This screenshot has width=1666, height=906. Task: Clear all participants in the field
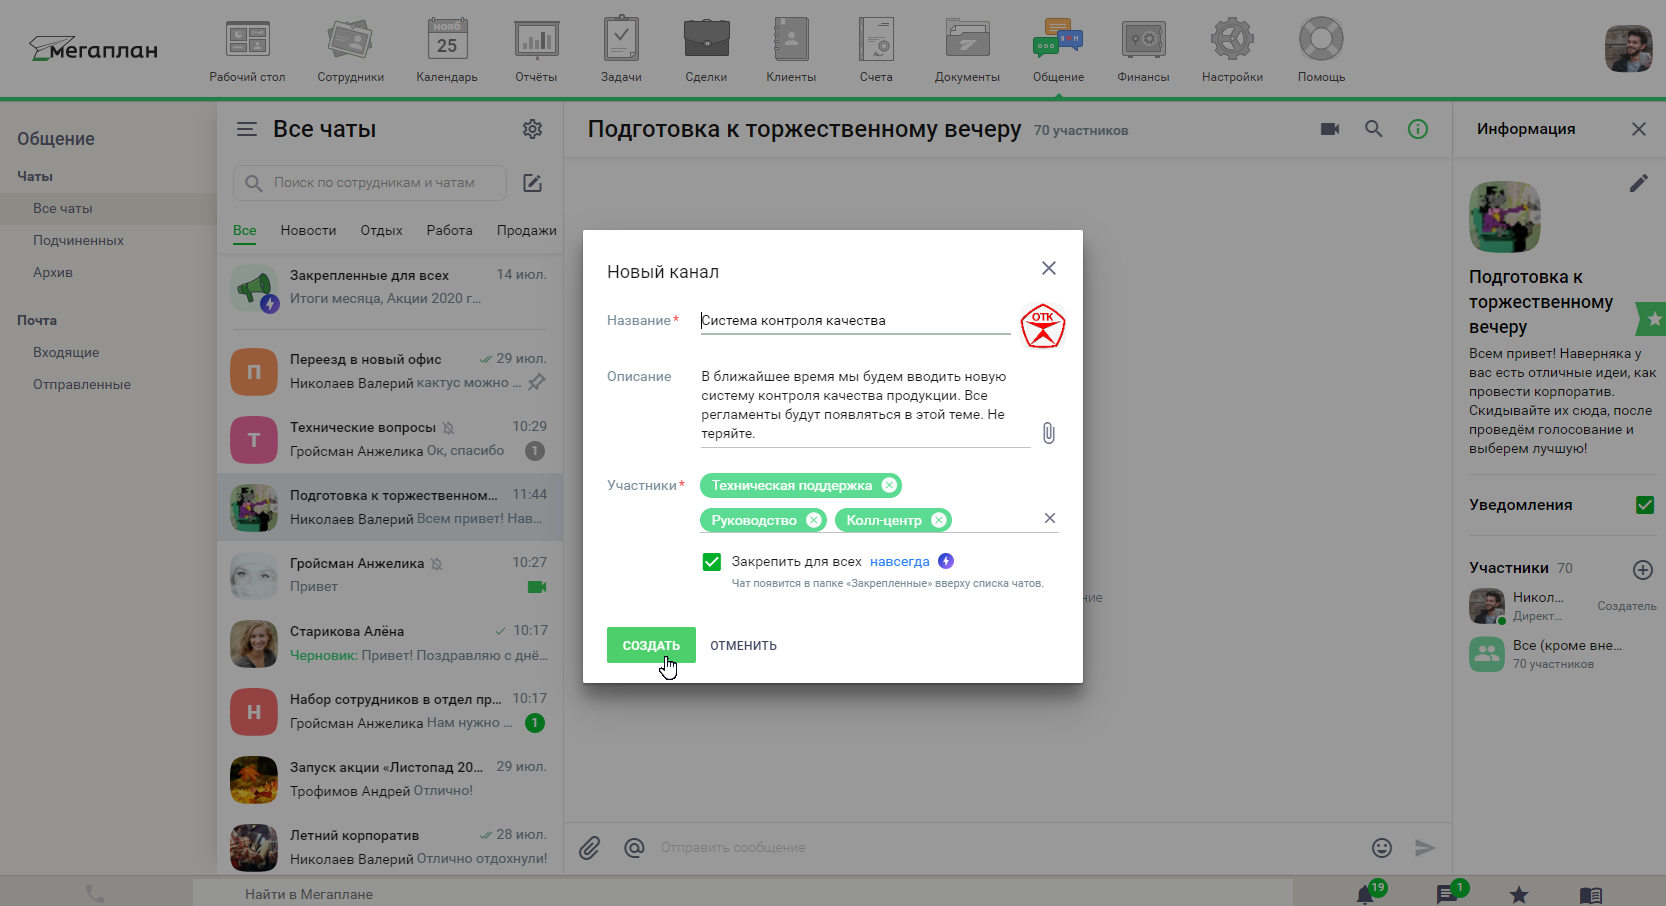[x=1050, y=518]
